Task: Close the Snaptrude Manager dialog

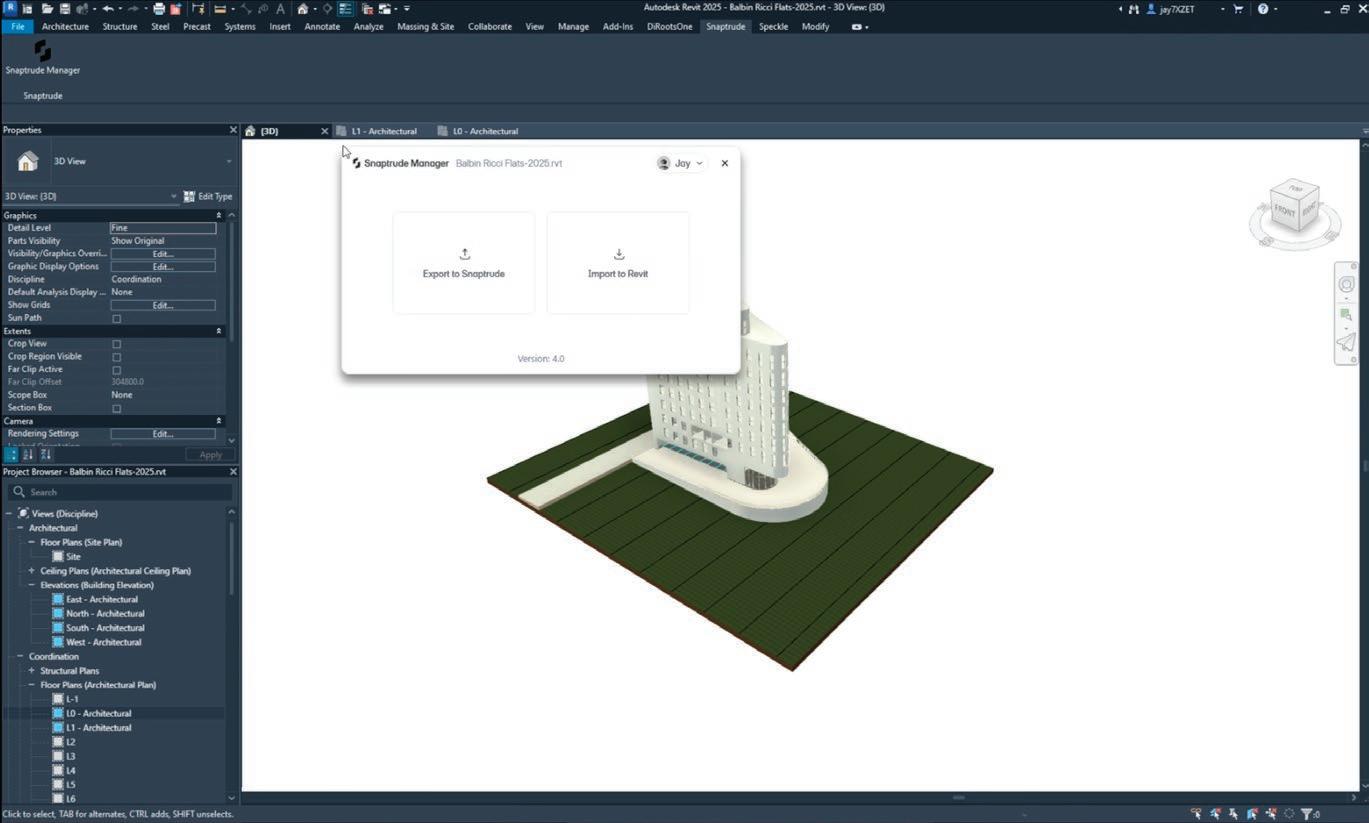Action: tap(725, 163)
